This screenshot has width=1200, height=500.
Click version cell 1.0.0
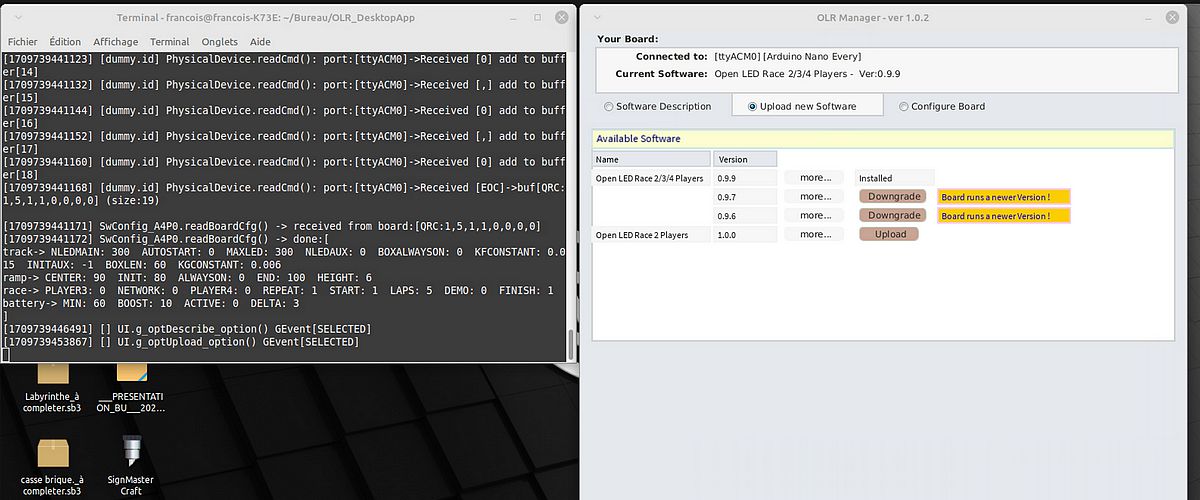click(745, 235)
